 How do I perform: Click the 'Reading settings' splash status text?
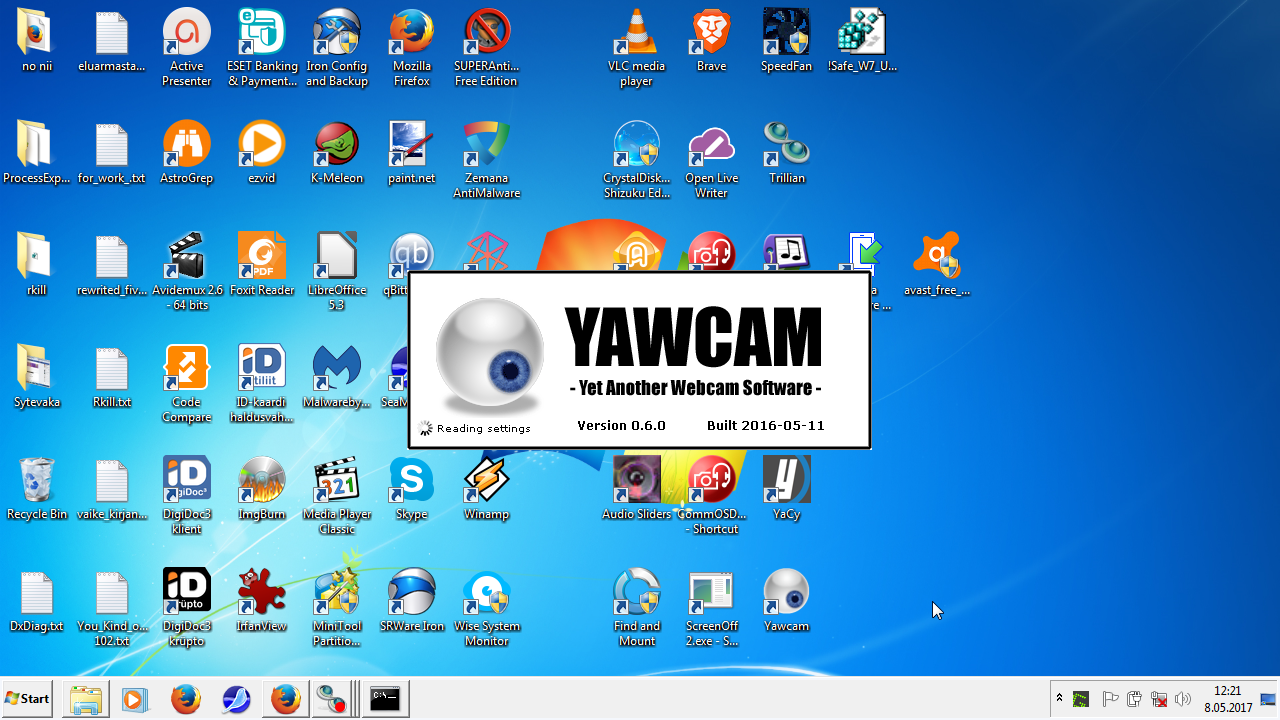pyautogui.click(x=484, y=429)
